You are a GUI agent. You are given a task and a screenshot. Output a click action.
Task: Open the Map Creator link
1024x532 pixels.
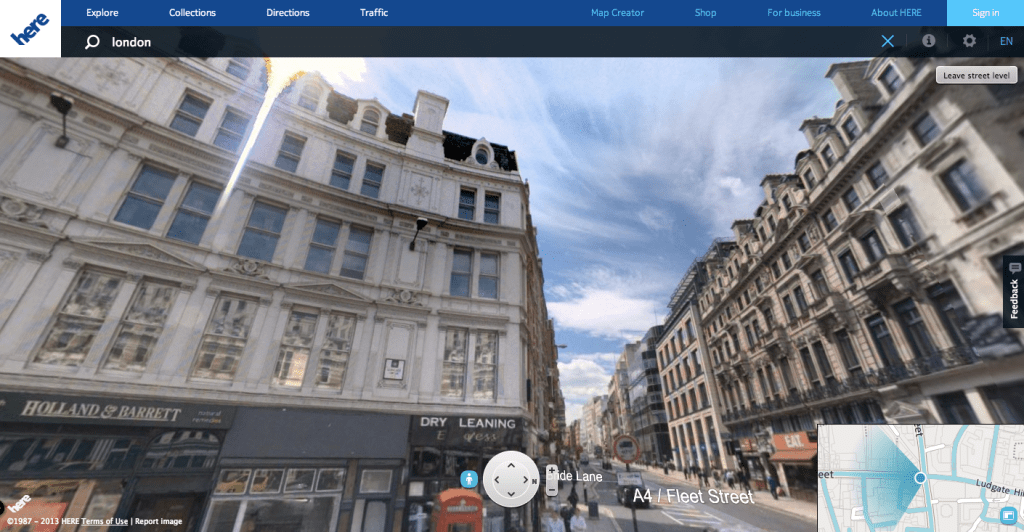point(617,12)
